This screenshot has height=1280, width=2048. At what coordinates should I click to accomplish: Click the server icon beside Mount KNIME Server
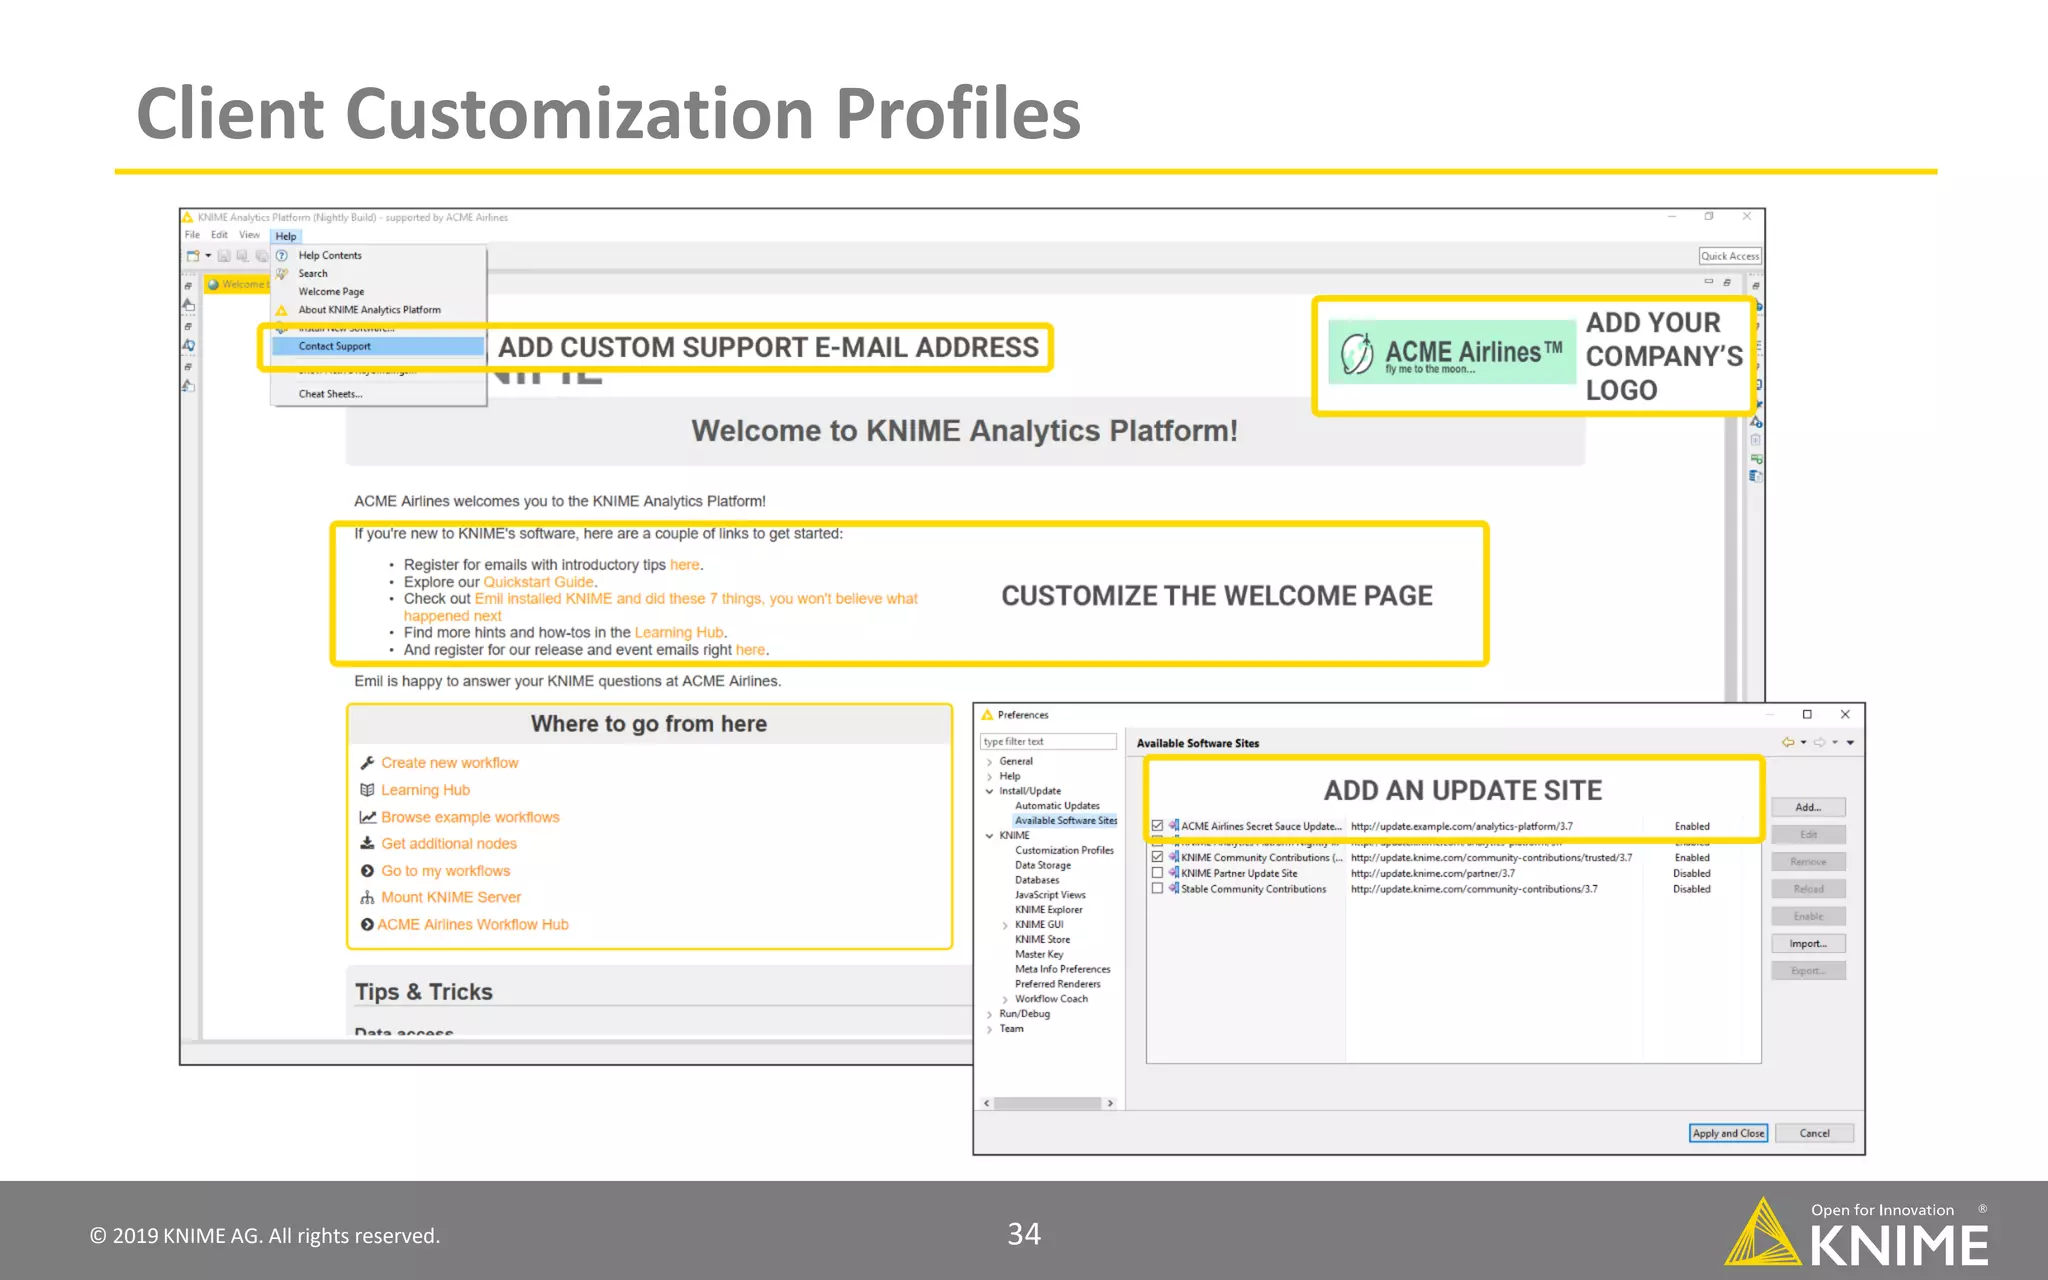tap(367, 898)
